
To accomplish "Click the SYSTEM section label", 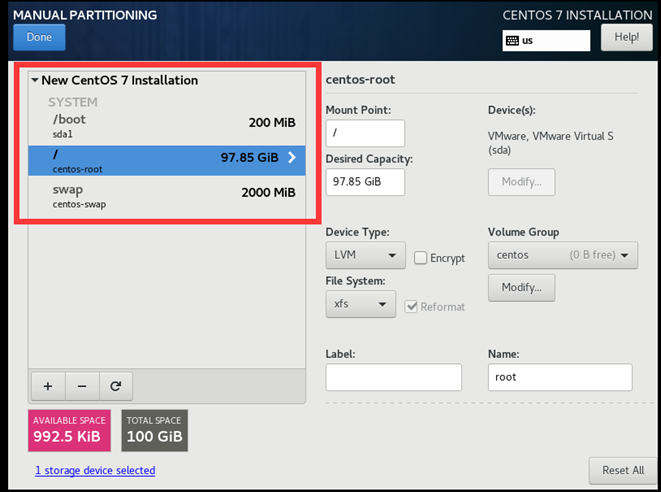I will (x=73, y=102).
